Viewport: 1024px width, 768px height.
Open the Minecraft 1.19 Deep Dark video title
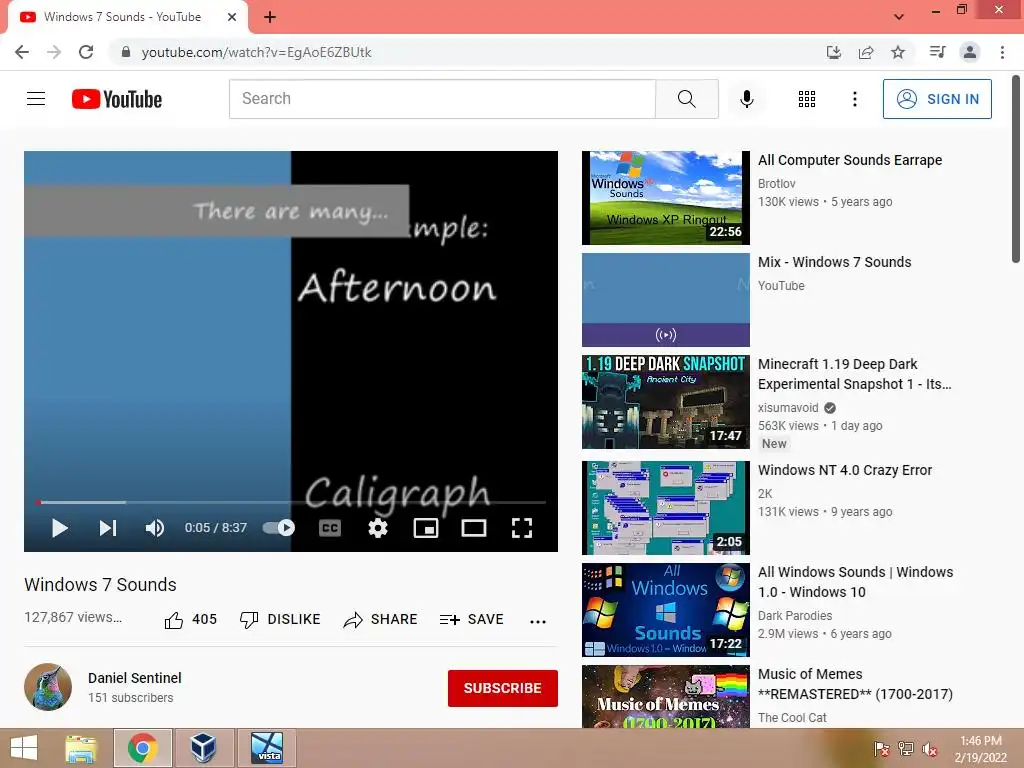(x=854, y=374)
